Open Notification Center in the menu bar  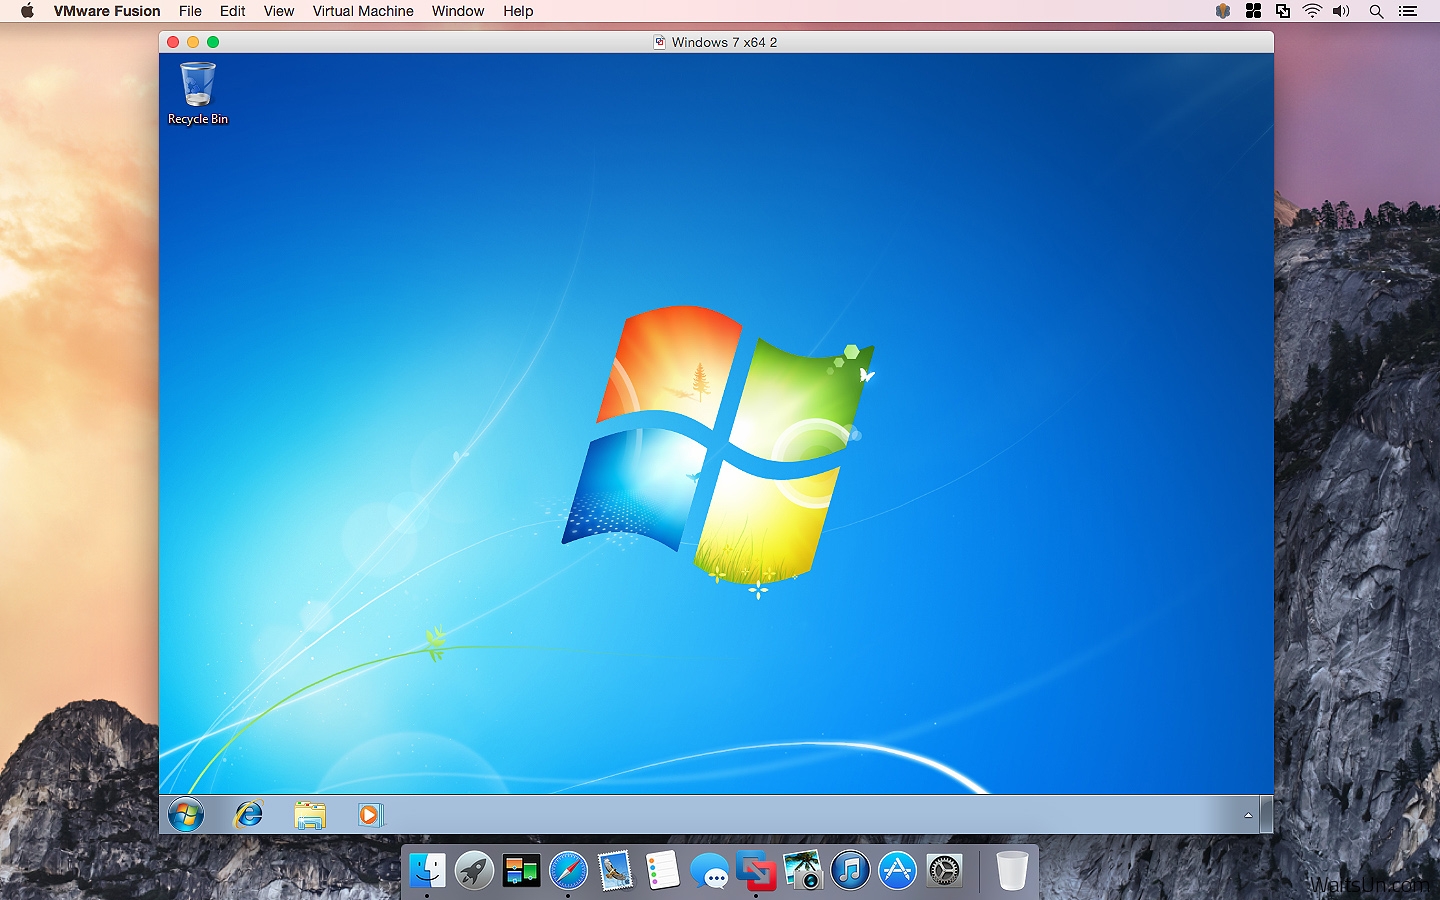(x=1408, y=11)
